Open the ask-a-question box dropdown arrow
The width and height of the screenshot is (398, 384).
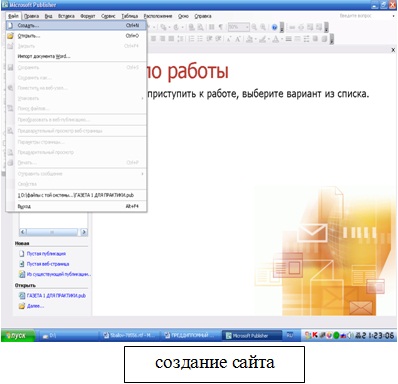(393, 16)
